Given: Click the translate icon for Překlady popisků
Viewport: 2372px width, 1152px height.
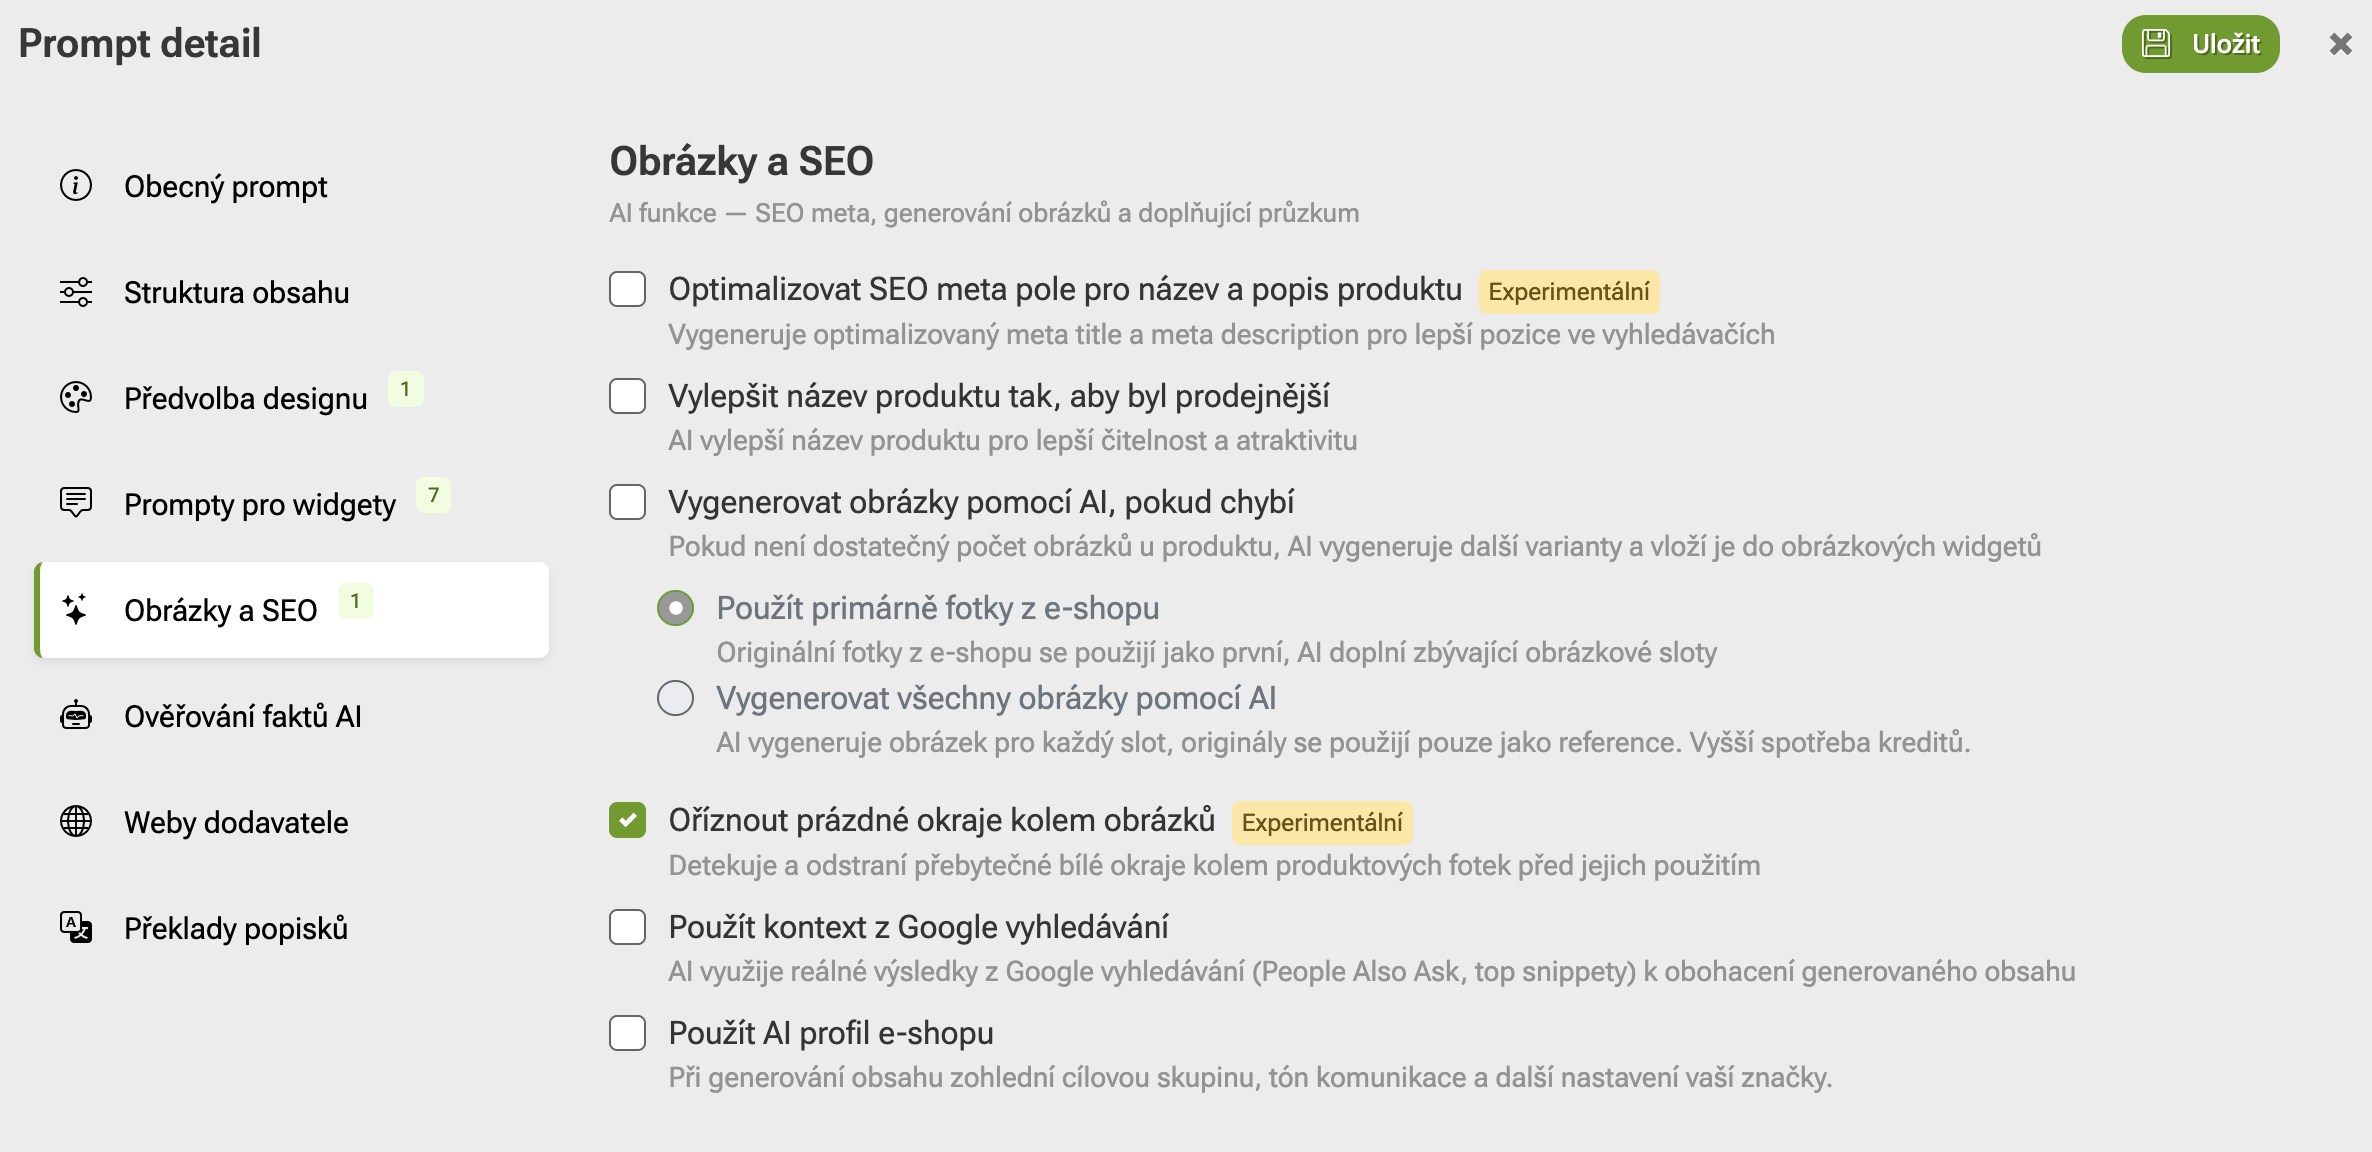Looking at the screenshot, I should pos(76,928).
